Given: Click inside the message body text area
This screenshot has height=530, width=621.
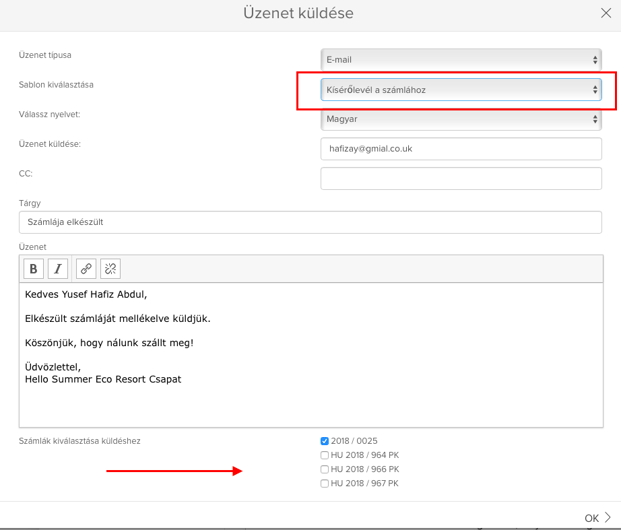Looking at the screenshot, I should 311,355.
